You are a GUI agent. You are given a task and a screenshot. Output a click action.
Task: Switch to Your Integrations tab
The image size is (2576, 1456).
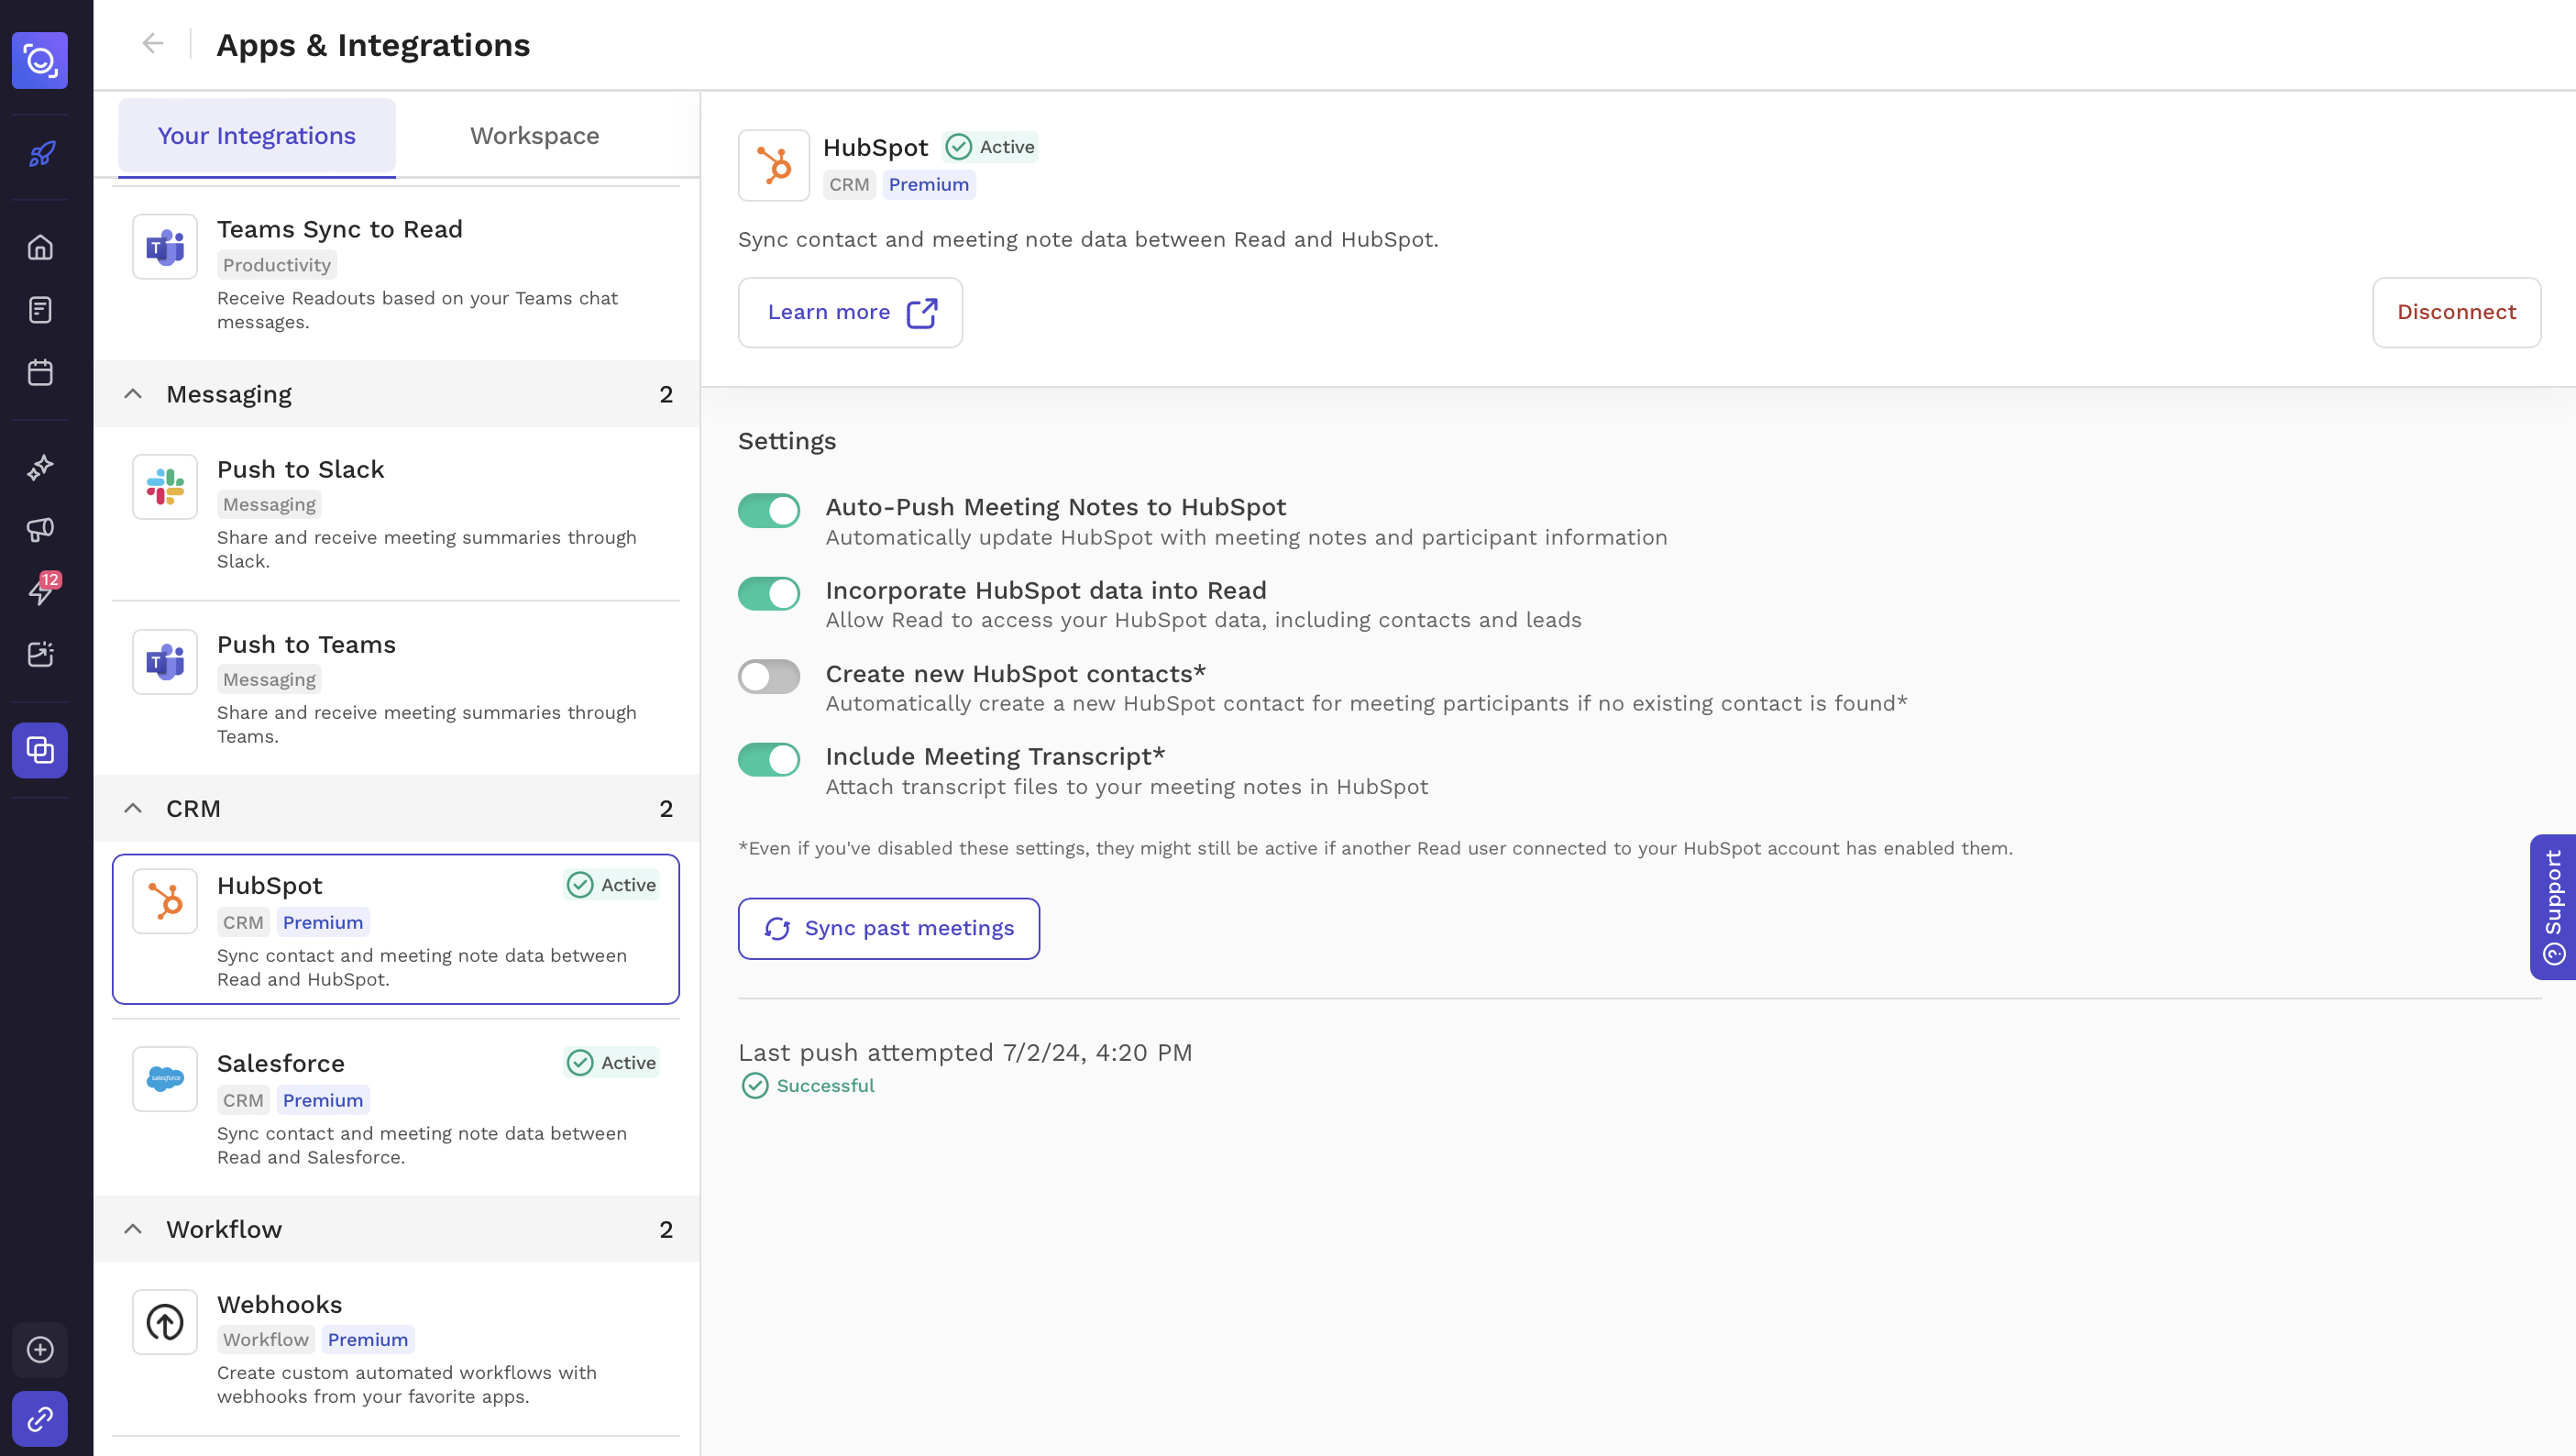[x=257, y=136]
